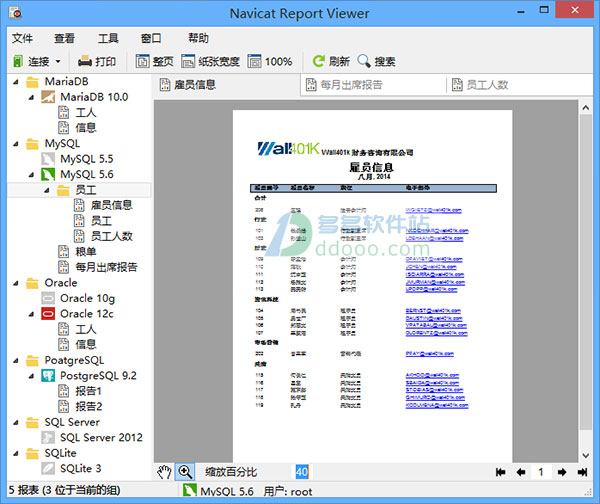The height and width of the screenshot is (504, 600).
Task: Open 每月出席报告 report in tree
Action: click(x=98, y=267)
